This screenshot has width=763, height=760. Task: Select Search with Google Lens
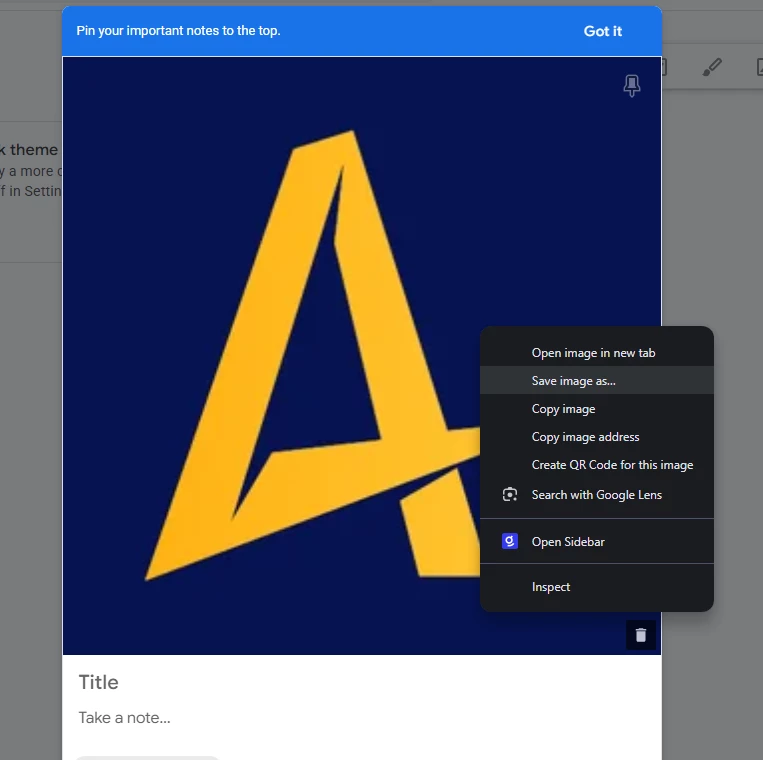(597, 495)
